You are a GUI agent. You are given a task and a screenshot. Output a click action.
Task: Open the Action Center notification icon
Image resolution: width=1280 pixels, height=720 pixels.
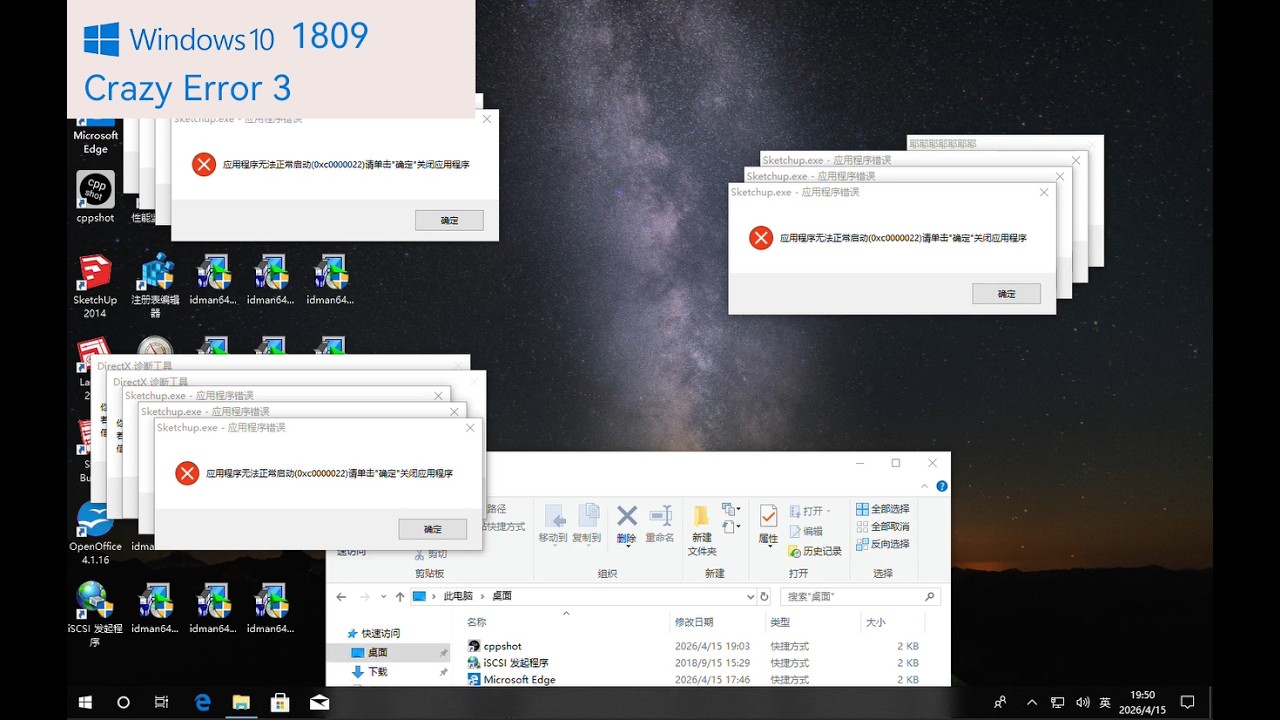(1188, 702)
